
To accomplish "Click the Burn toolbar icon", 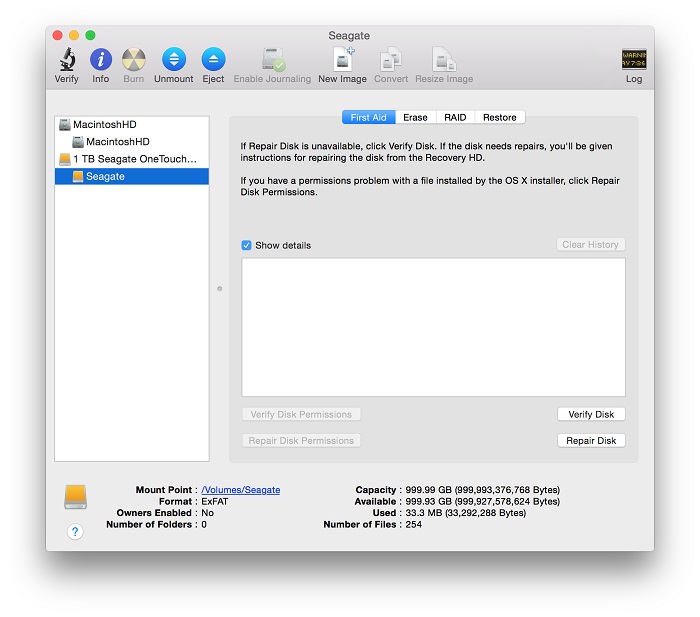I will 134,60.
